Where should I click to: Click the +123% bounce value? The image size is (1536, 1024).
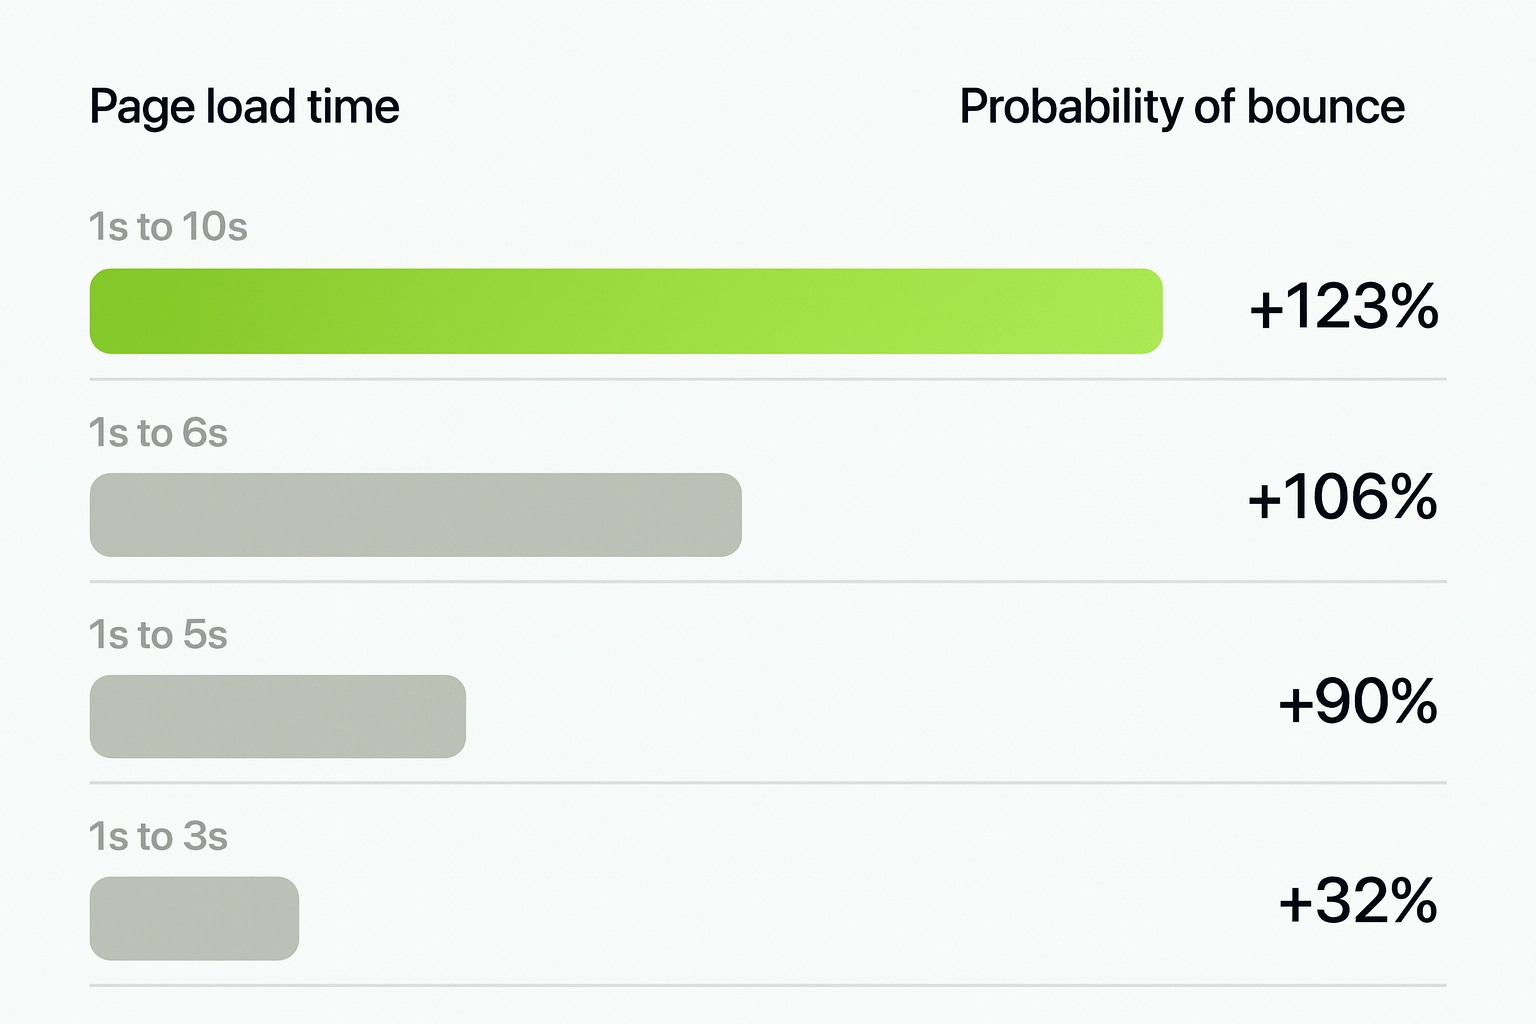point(1343,306)
